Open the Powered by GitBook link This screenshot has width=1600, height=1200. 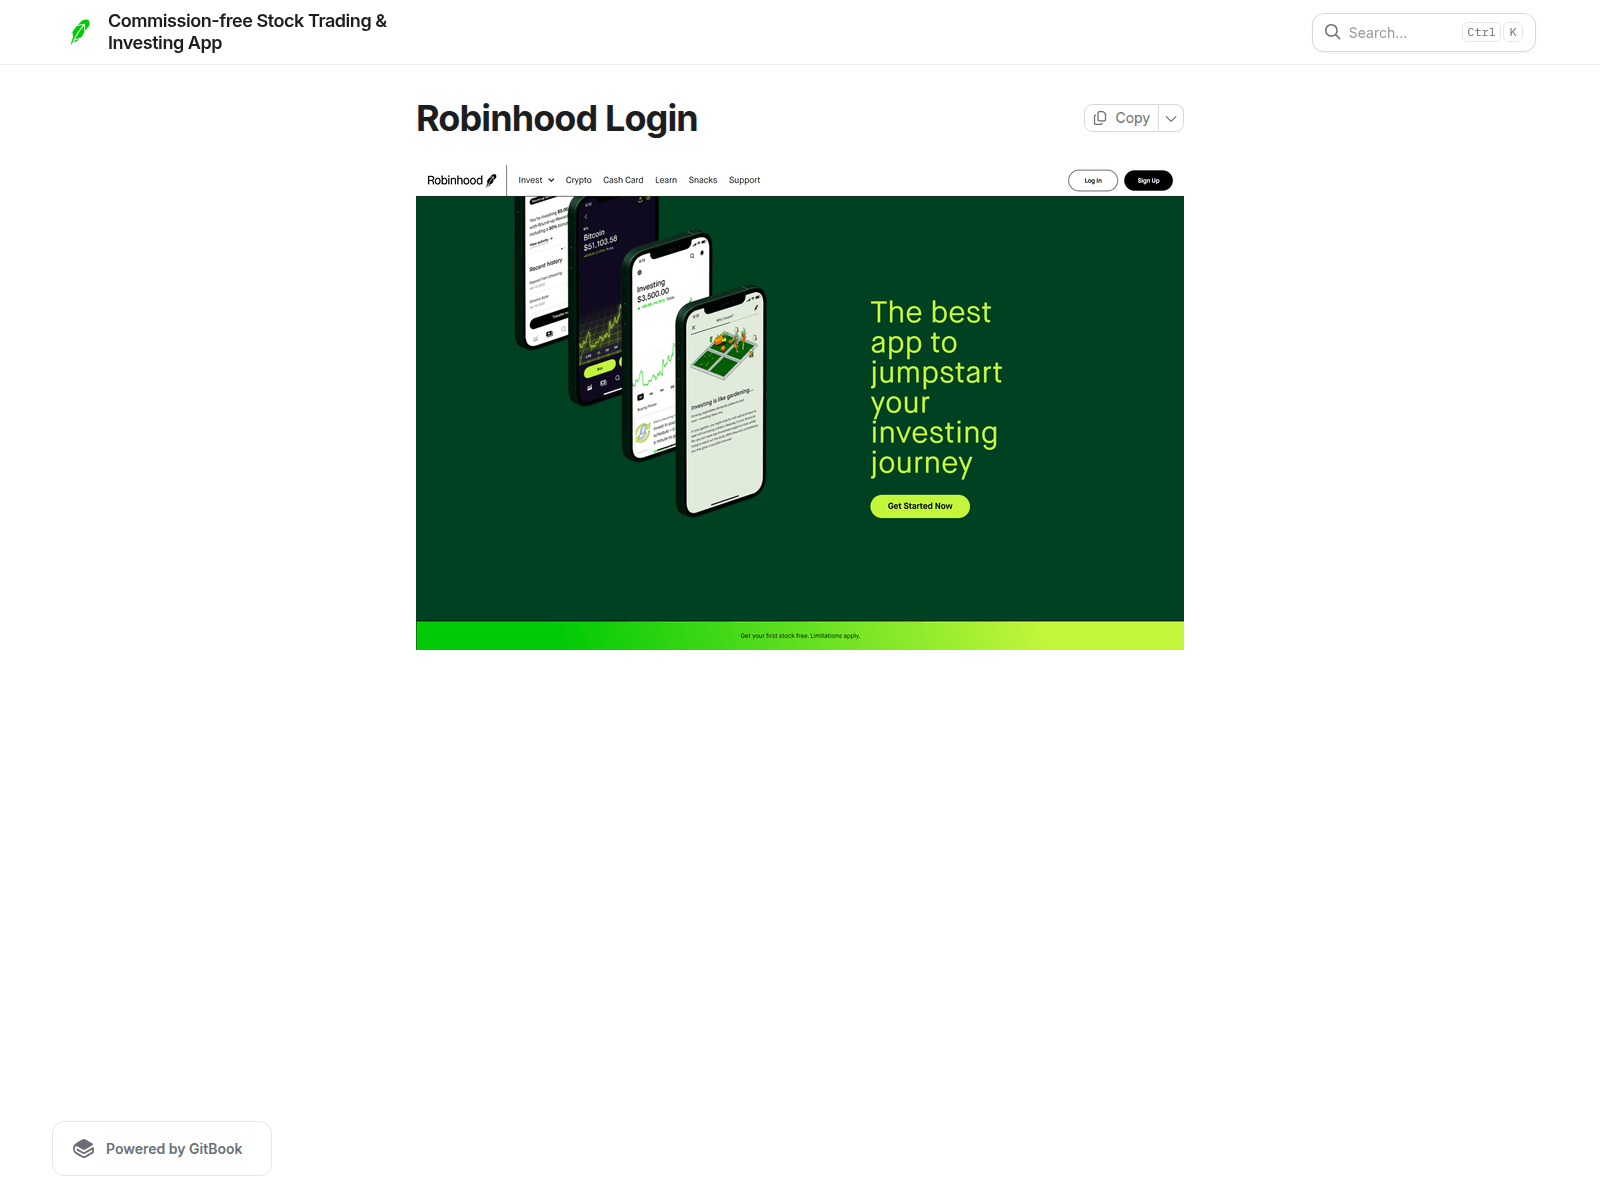click(x=162, y=1148)
